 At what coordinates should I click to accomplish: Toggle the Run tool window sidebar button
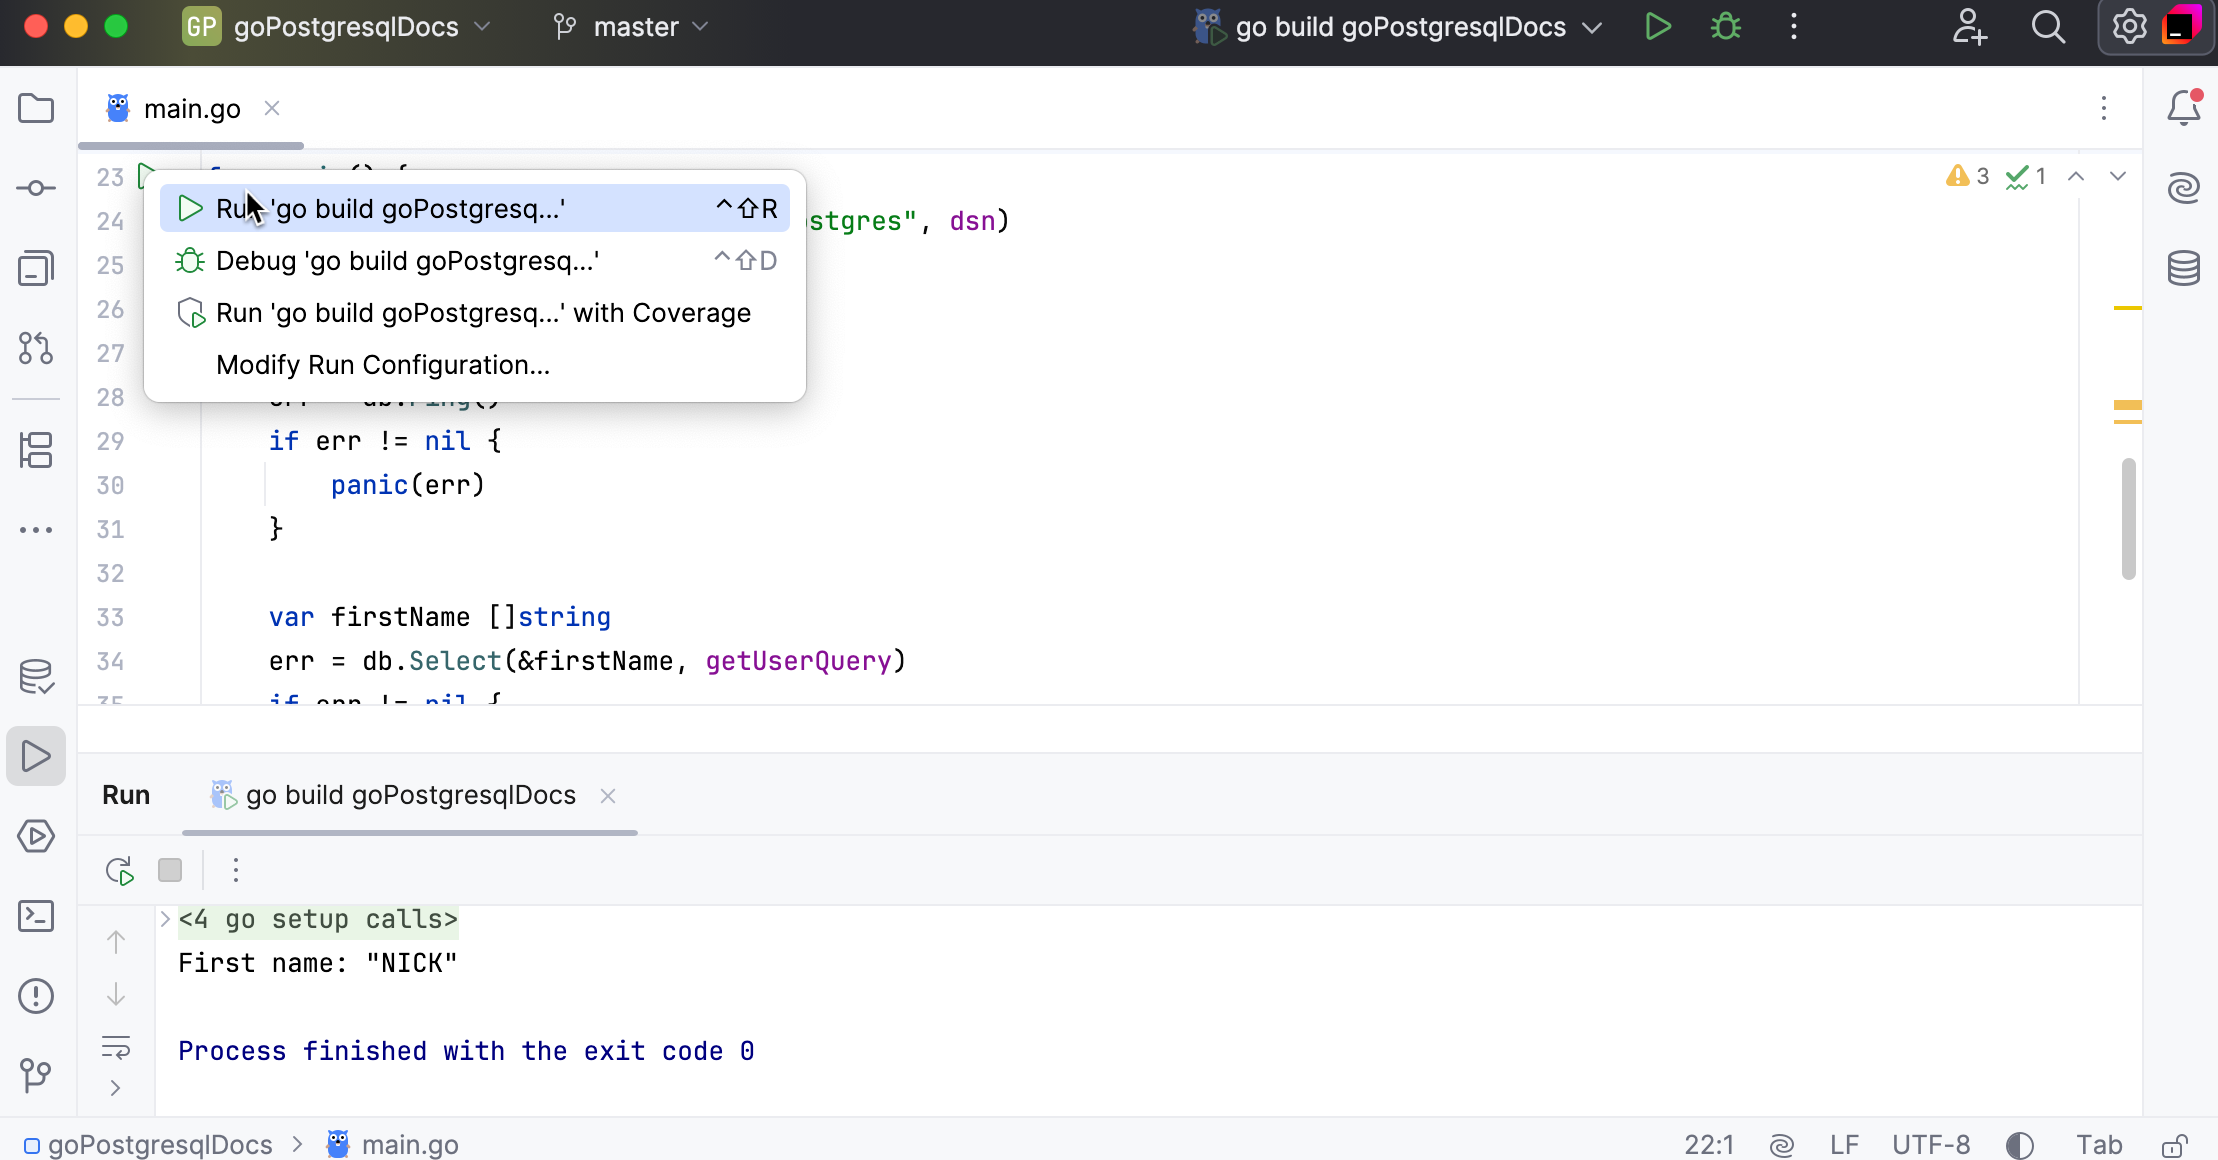click(36, 756)
